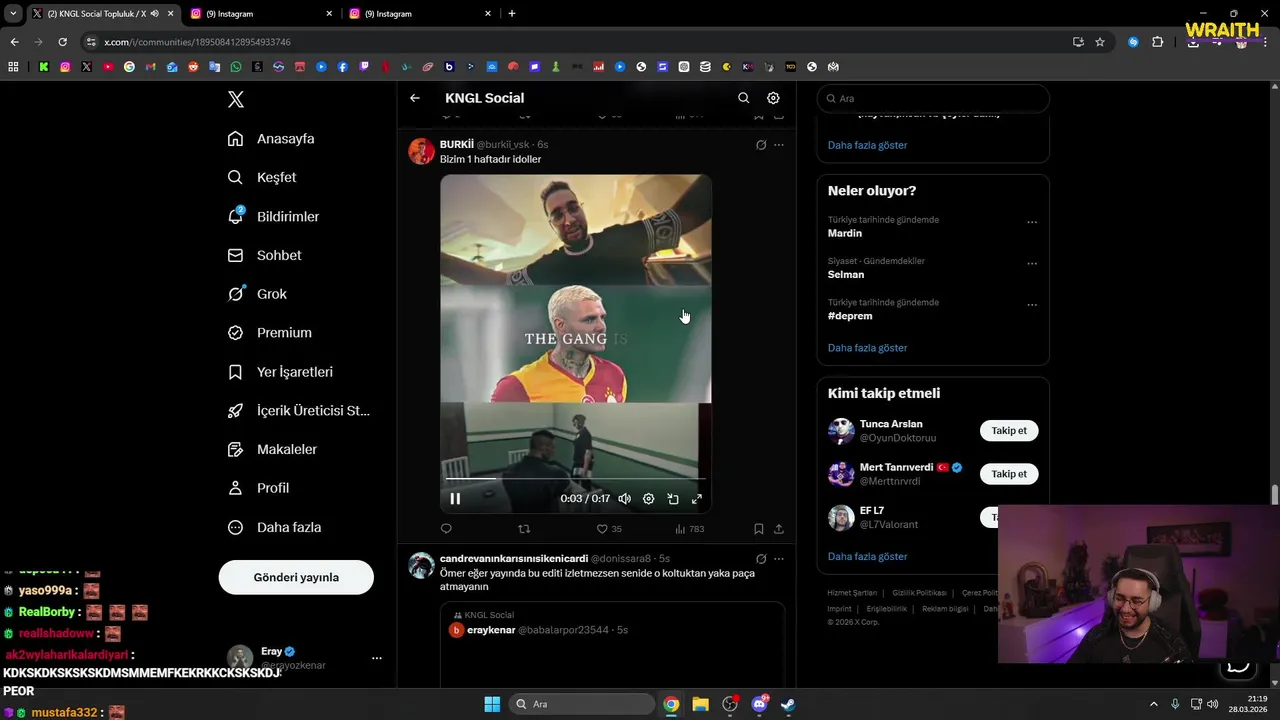Screen dimensions: 1280x720
Task: Open #deprem trending hashtag
Action: [850, 316]
